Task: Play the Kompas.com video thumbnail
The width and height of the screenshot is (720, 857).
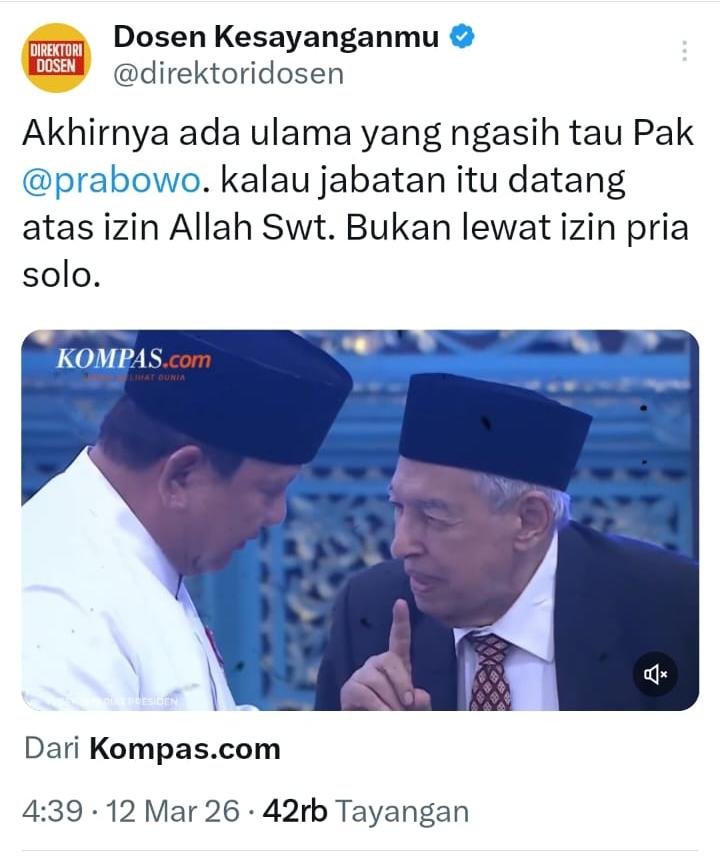Action: click(360, 520)
